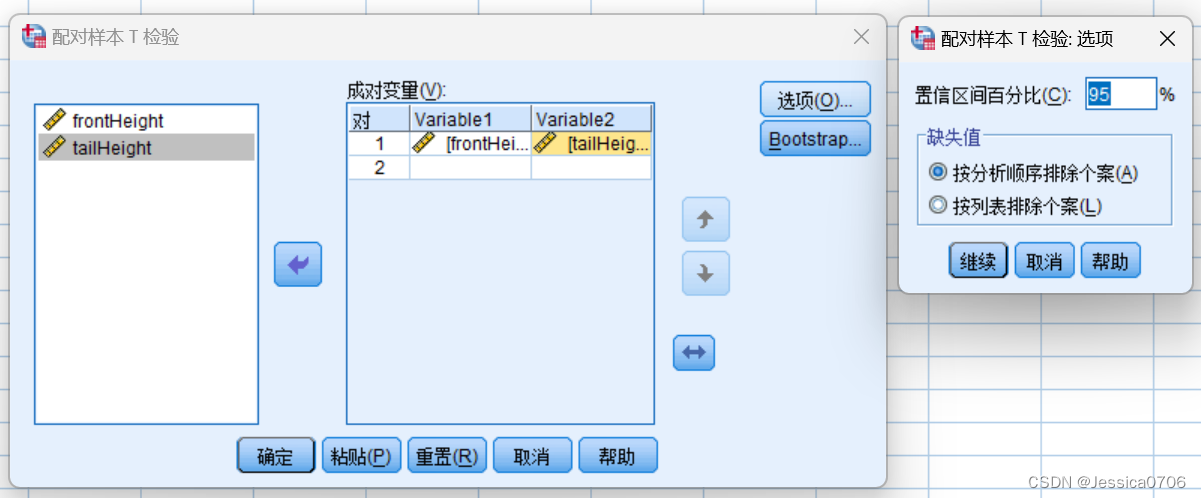Click 继续 in the options dialog
Screen dimensions: 1201x498
[978, 261]
